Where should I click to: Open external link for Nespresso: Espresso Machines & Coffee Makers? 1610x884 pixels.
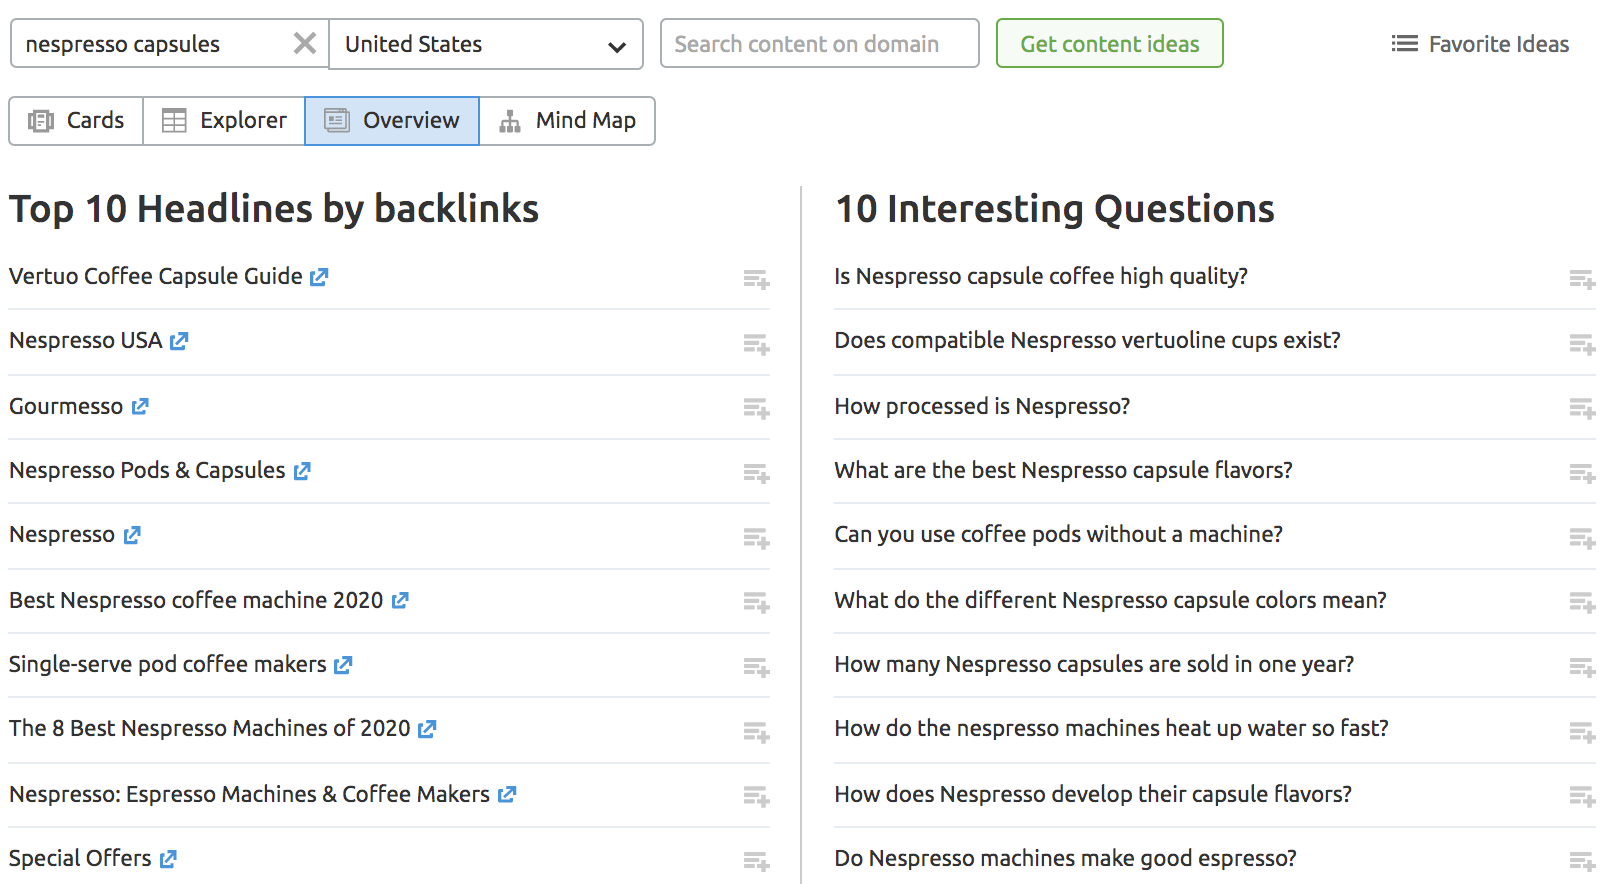click(507, 795)
